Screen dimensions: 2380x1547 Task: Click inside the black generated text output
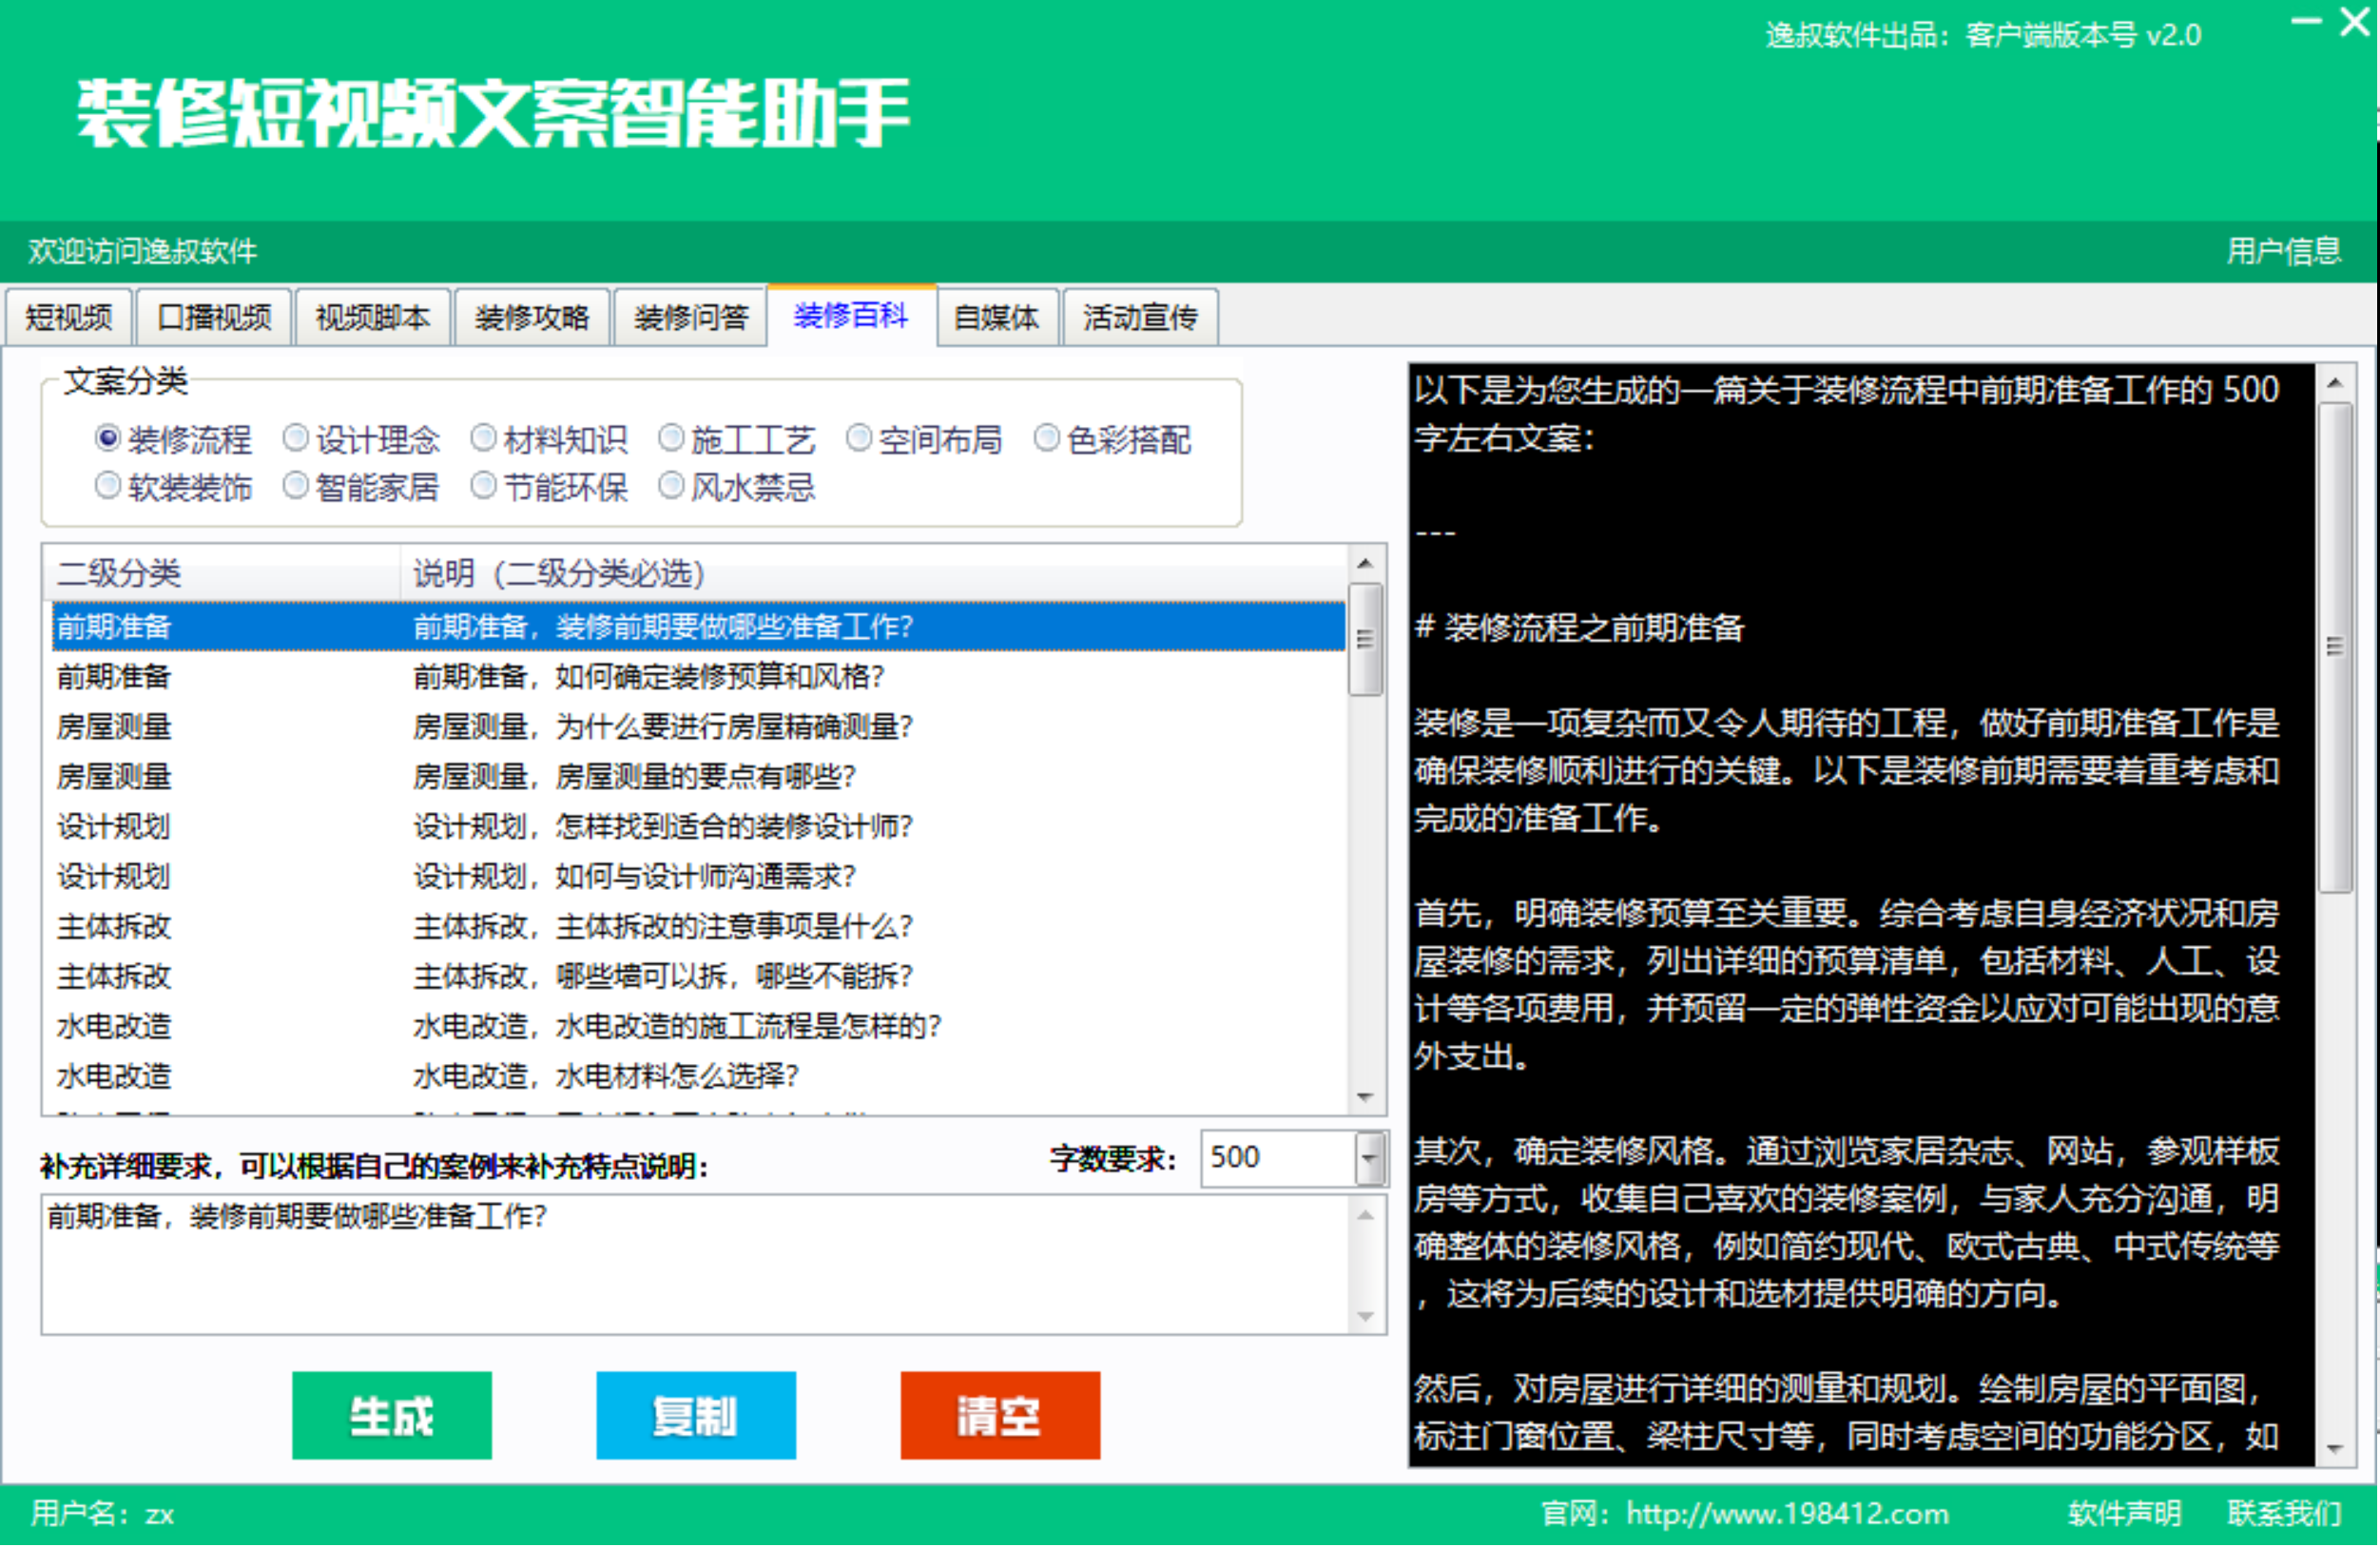(1862, 916)
